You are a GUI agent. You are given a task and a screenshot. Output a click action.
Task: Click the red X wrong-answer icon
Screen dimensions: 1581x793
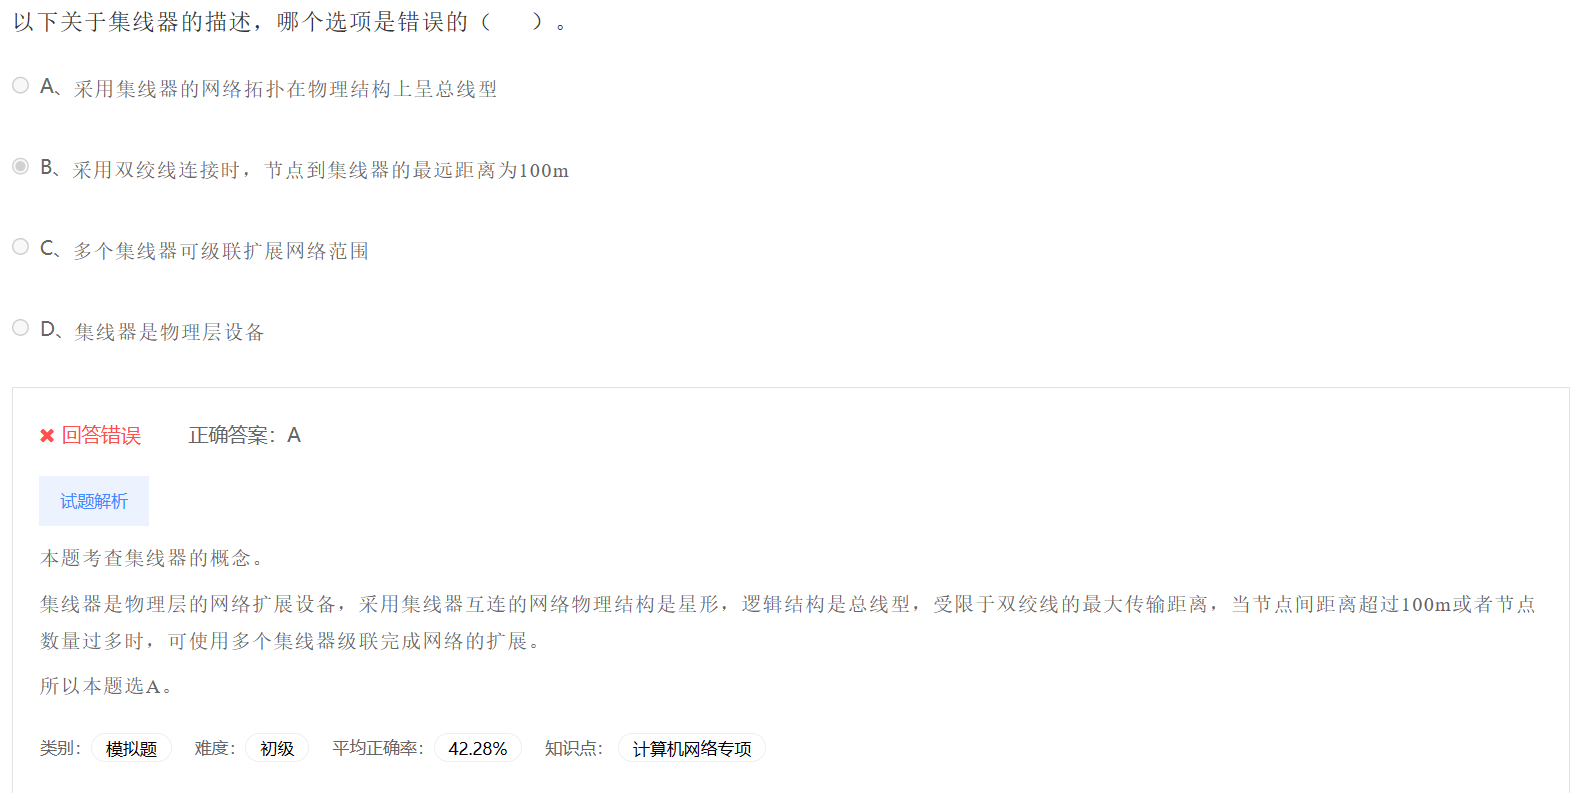[x=47, y=435]
